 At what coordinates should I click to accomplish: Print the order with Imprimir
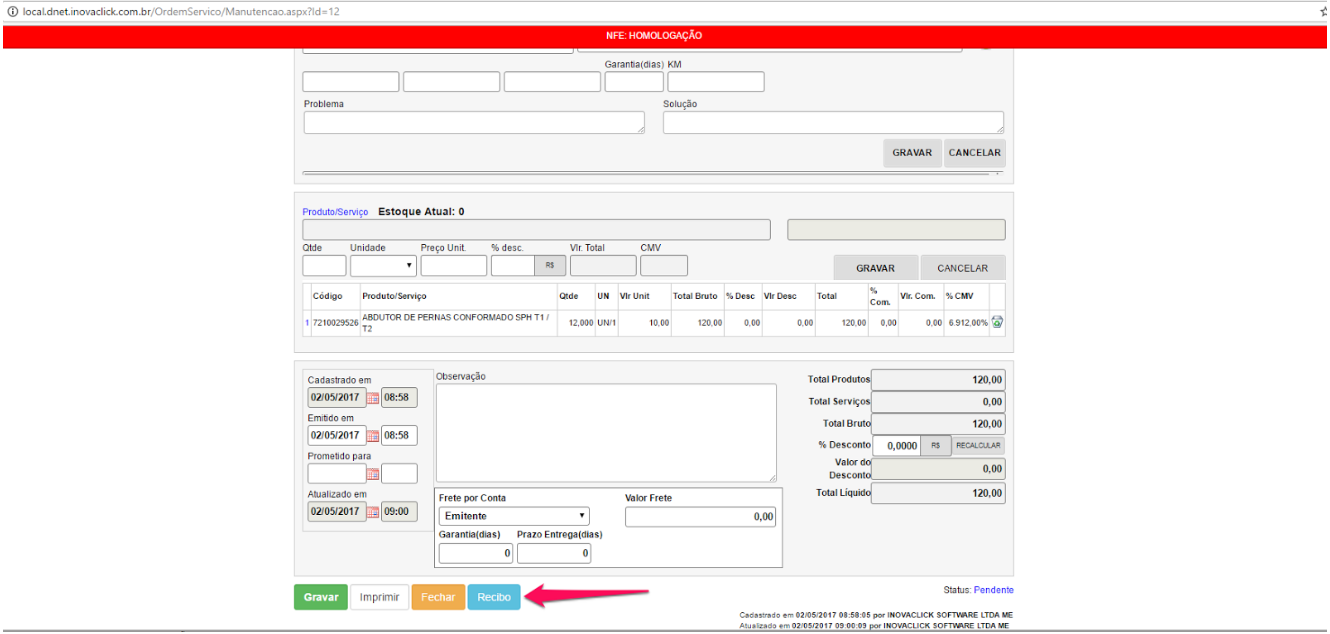(379, 597)
